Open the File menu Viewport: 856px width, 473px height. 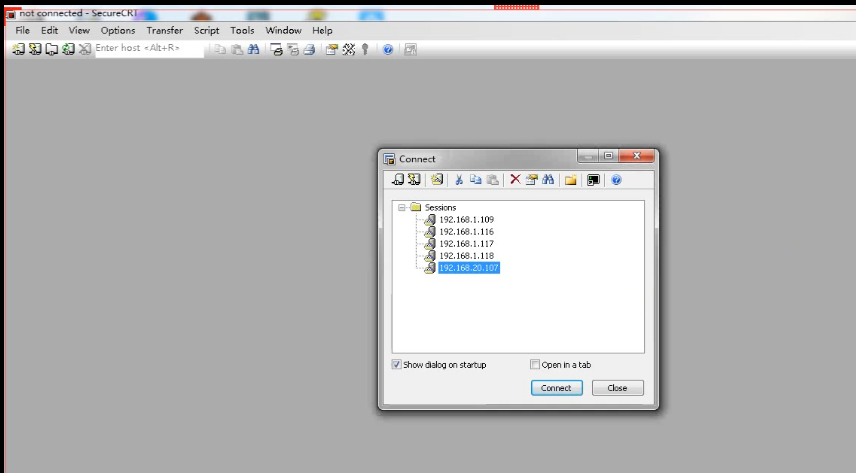(22, 31)
